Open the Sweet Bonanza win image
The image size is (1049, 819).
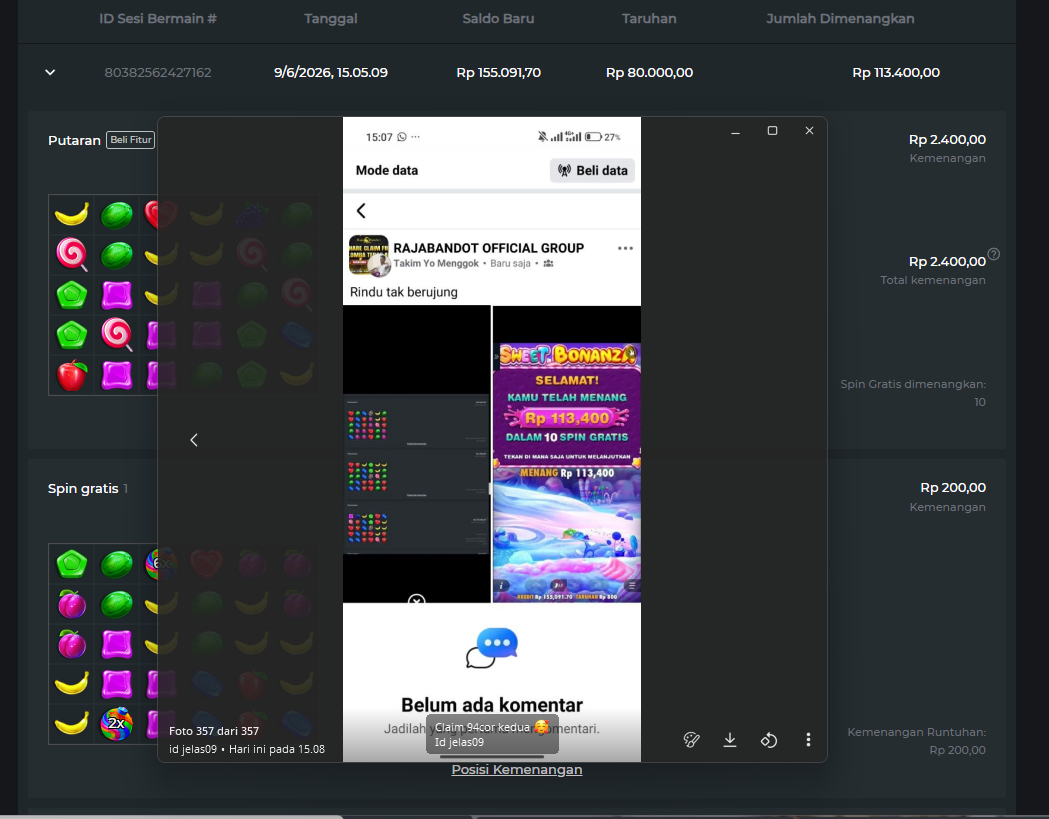pyautogui.click(x=567, y=454)
